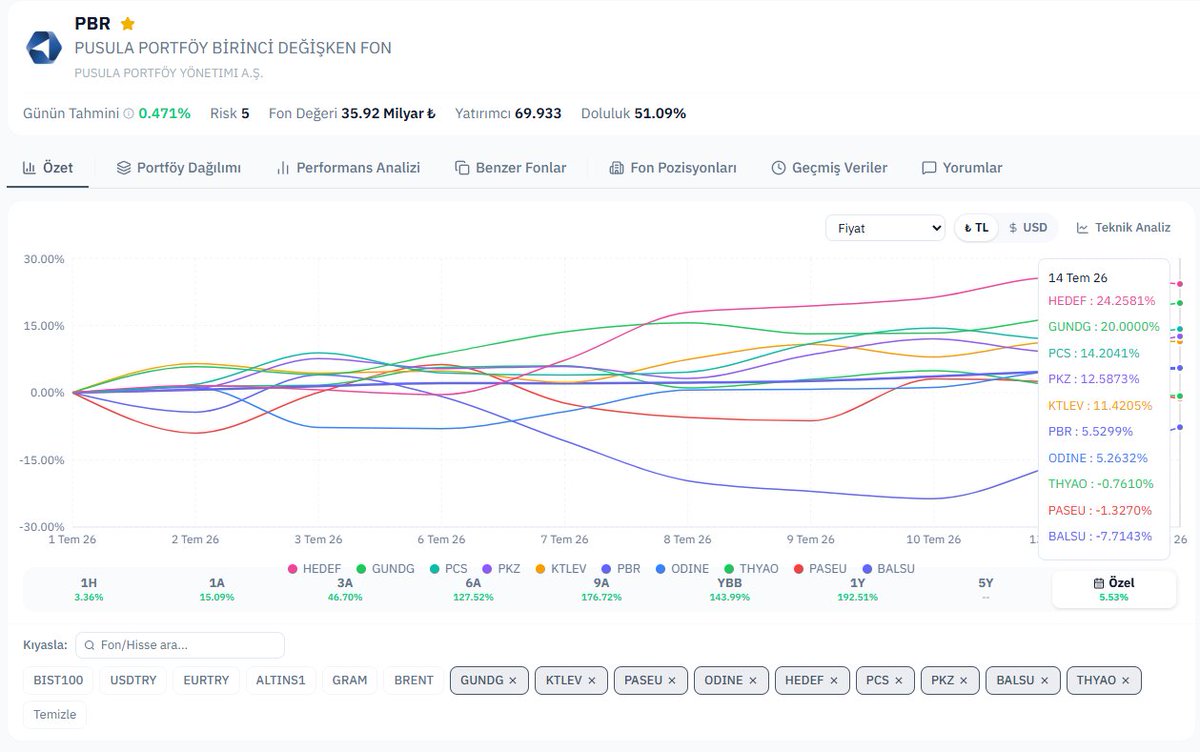
Task: Go to Benzer Fonlar tab
Action: point(510,168)
